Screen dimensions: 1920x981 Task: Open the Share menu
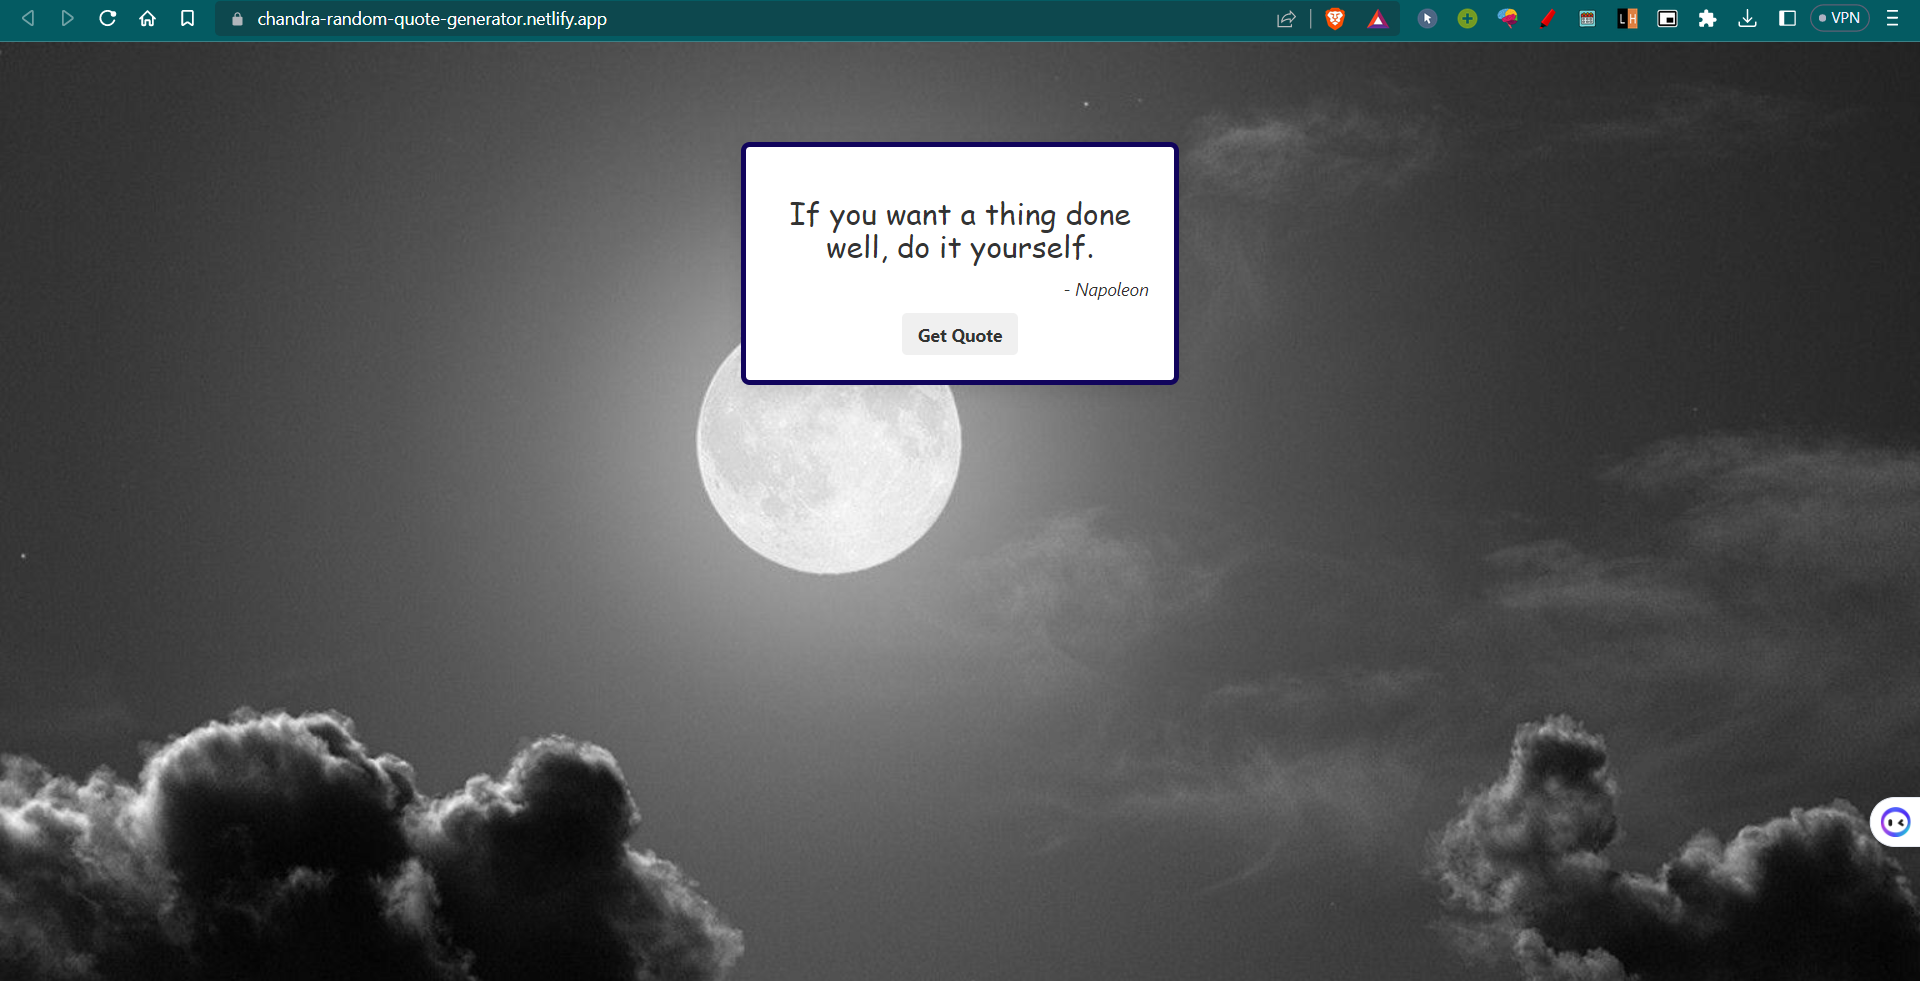1286,18
